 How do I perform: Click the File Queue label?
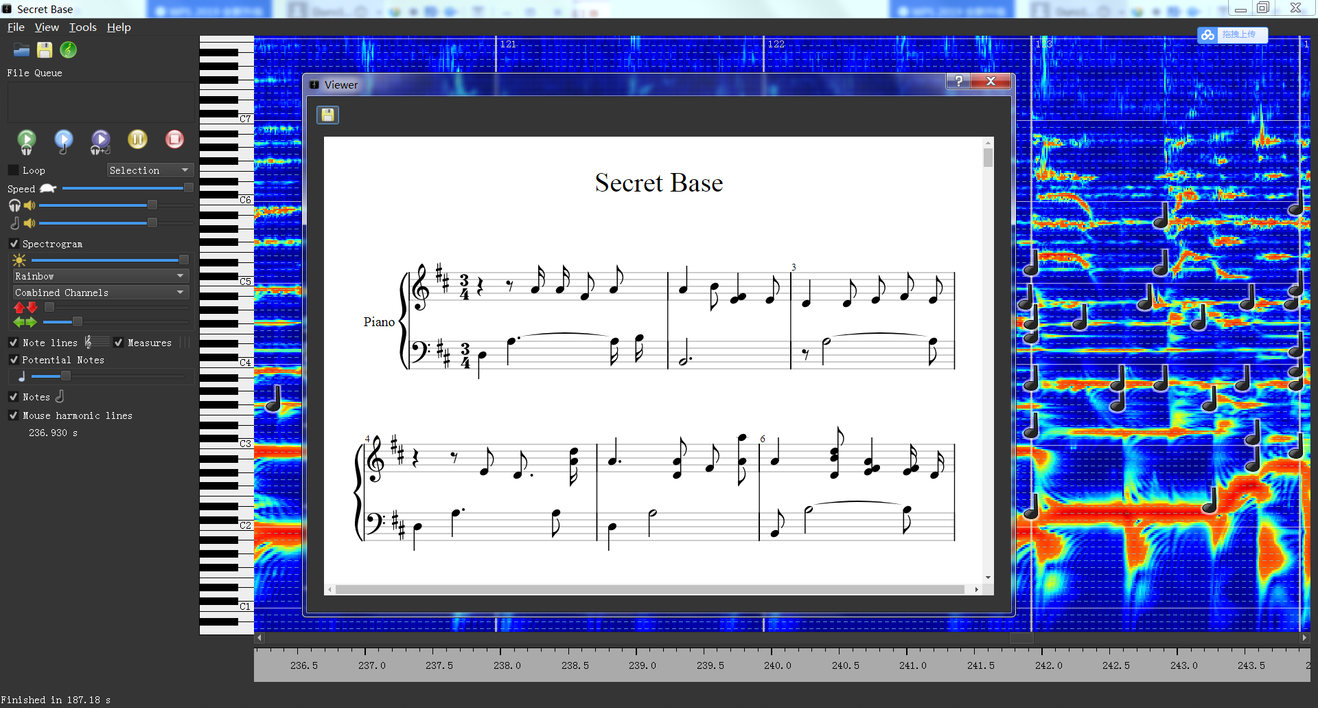(x=34, y=73)
